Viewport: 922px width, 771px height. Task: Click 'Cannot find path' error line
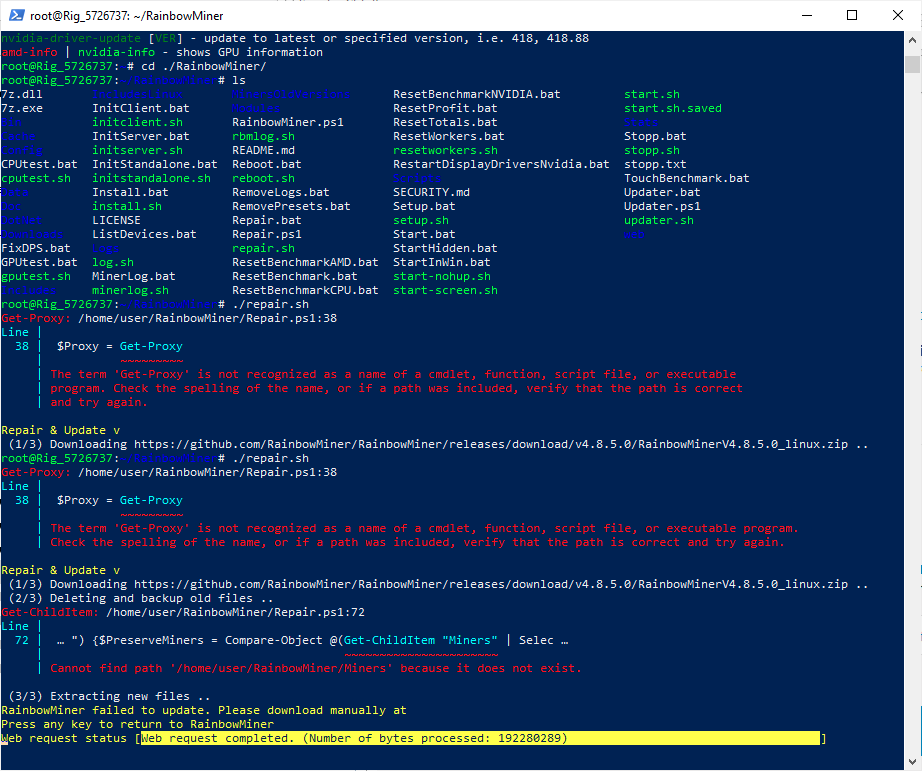(316, 668)
